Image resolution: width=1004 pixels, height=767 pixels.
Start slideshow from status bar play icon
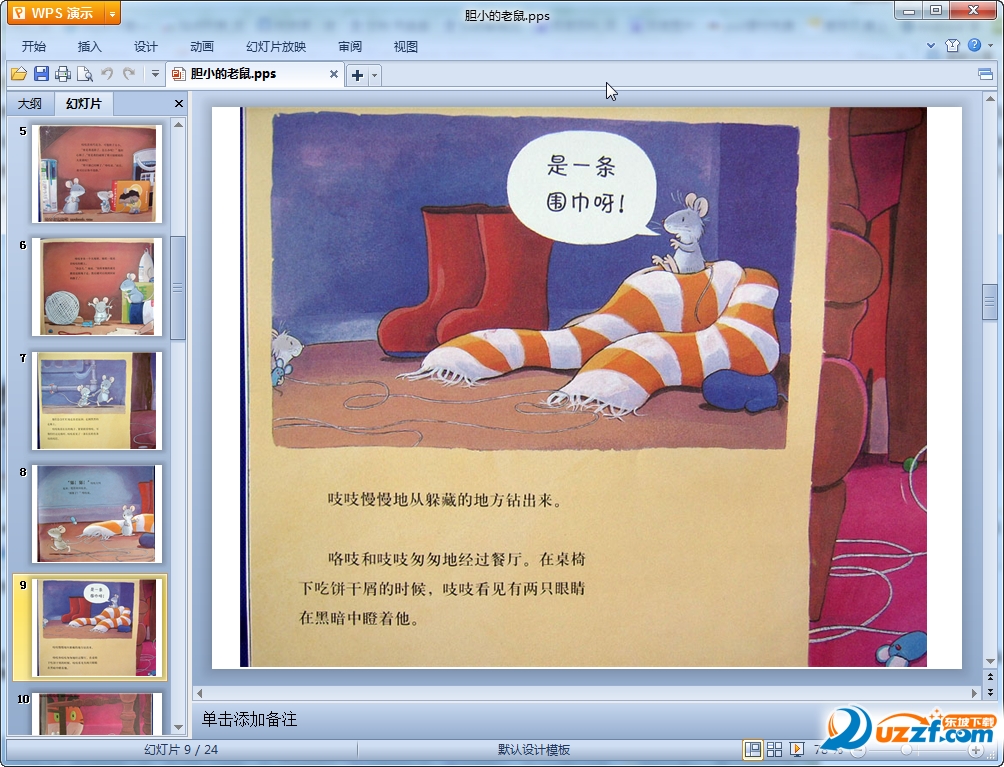pos(797,750)
